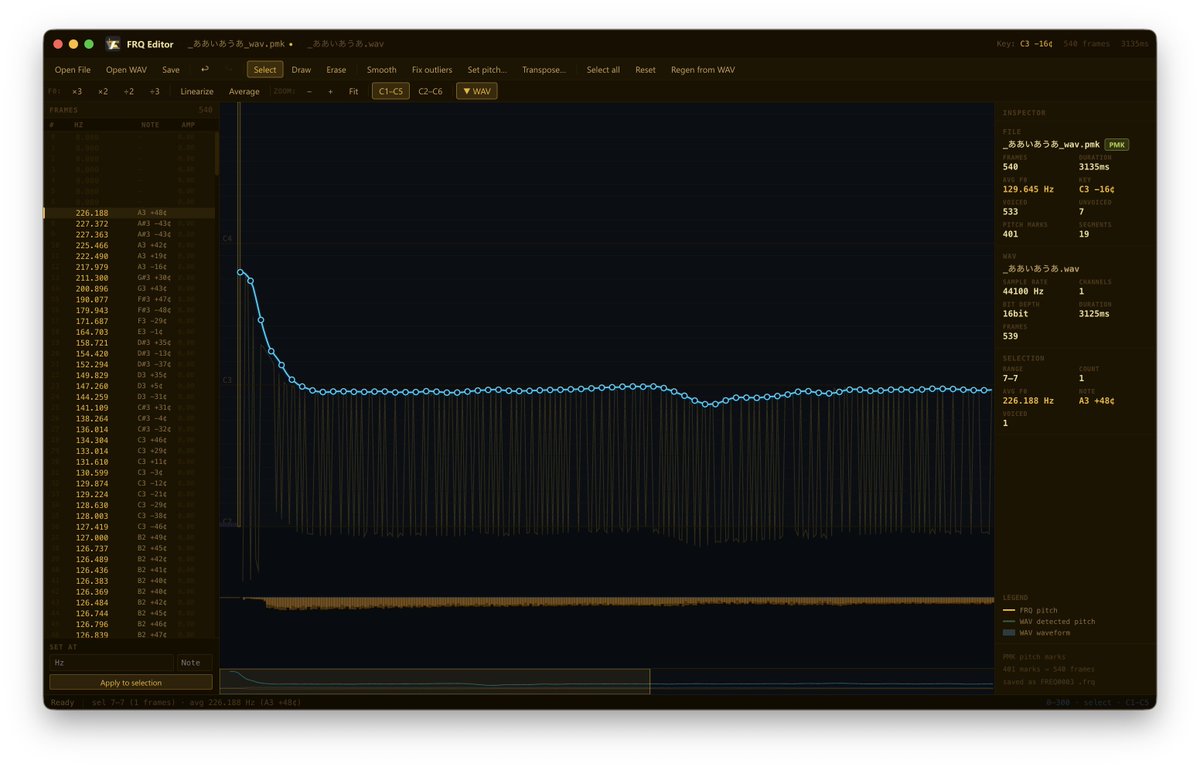Multiply F0 by three with ×3
This screenshot has width=1200, height=767.
click(77, 91)
